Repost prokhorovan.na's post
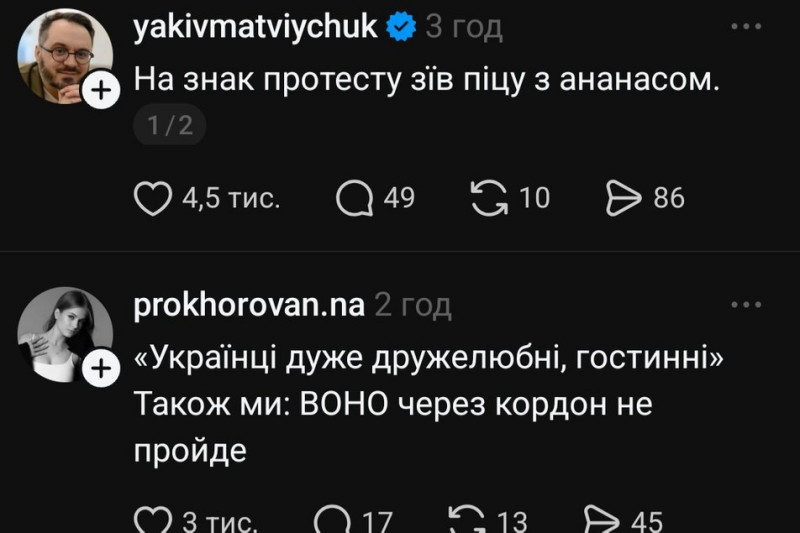The width and height of the screenshot is (800, 533). pos(467,522)
